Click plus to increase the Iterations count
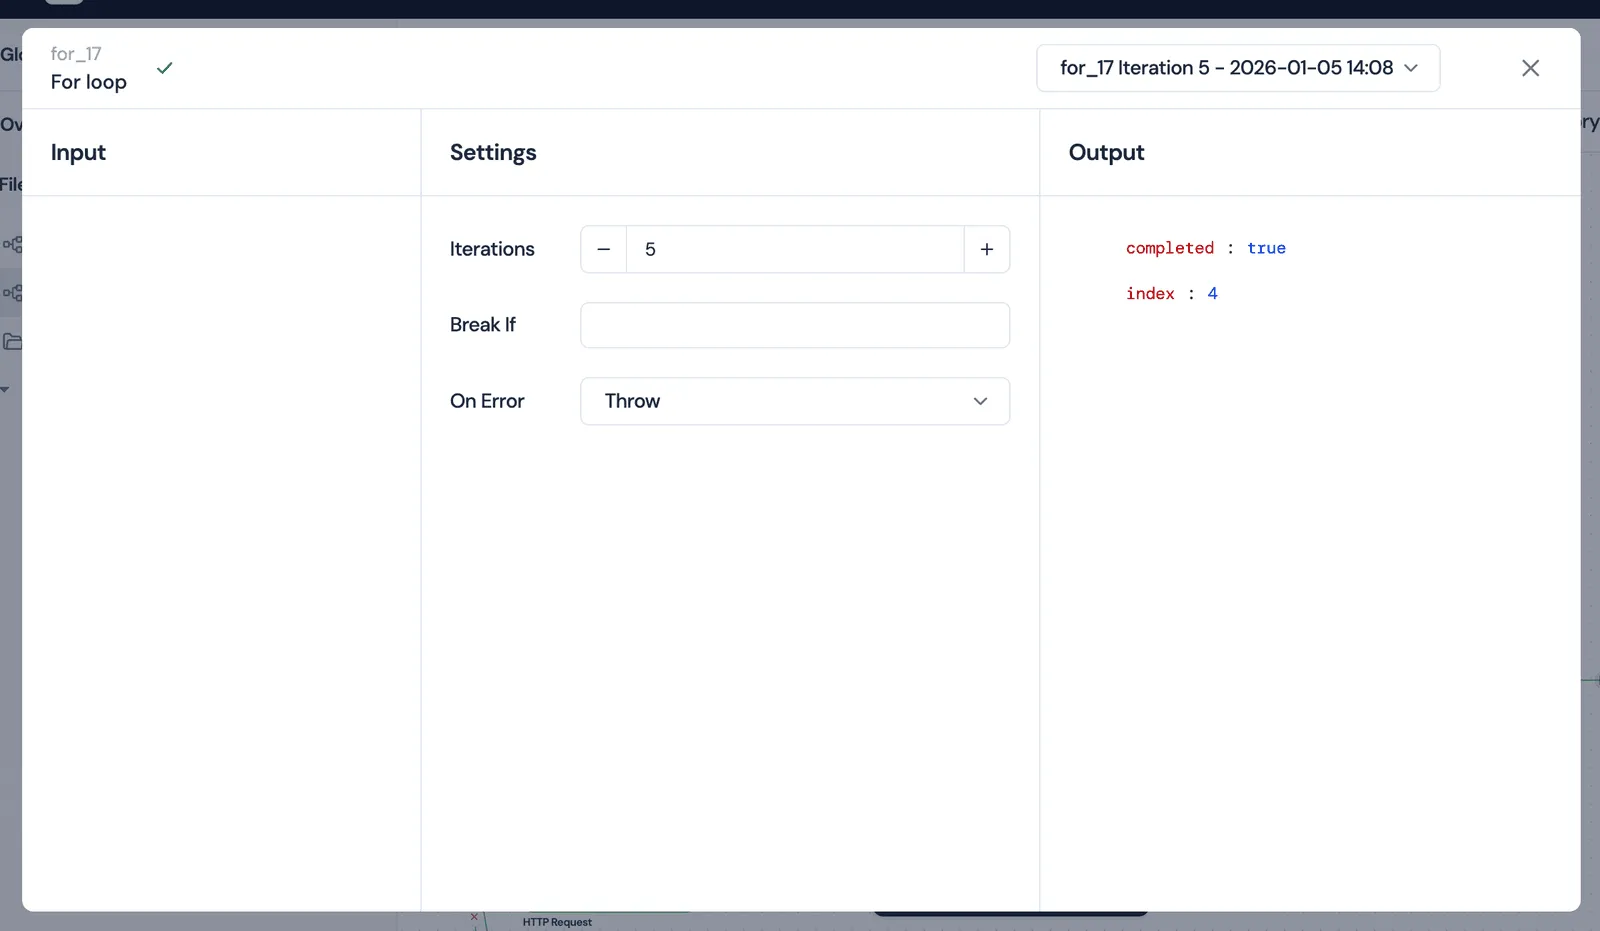Viewport: 1600px width, 931px height. click(987, 249)
